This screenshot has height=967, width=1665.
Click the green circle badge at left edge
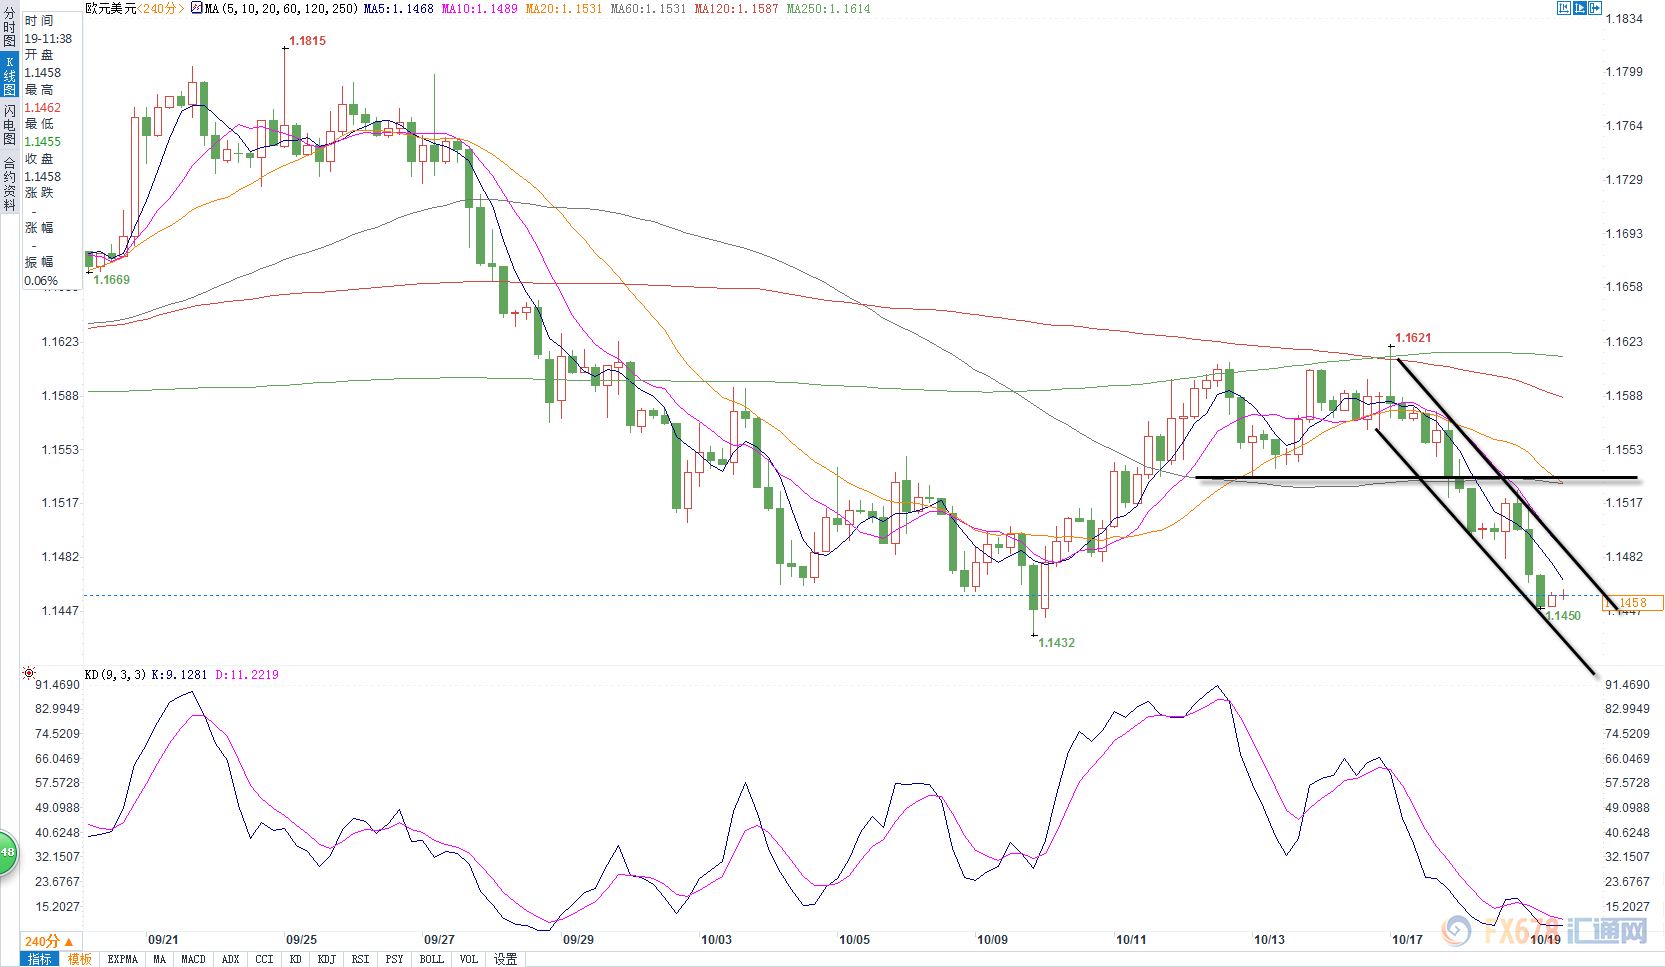coord(7,852)
